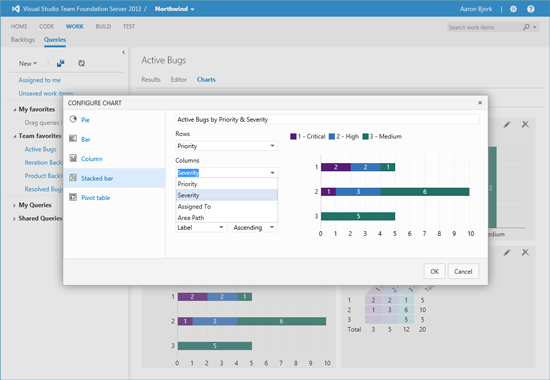The image size is (550, 380).
Task: Click the purple 2 segment in preview chart
Action: point(336,167)
